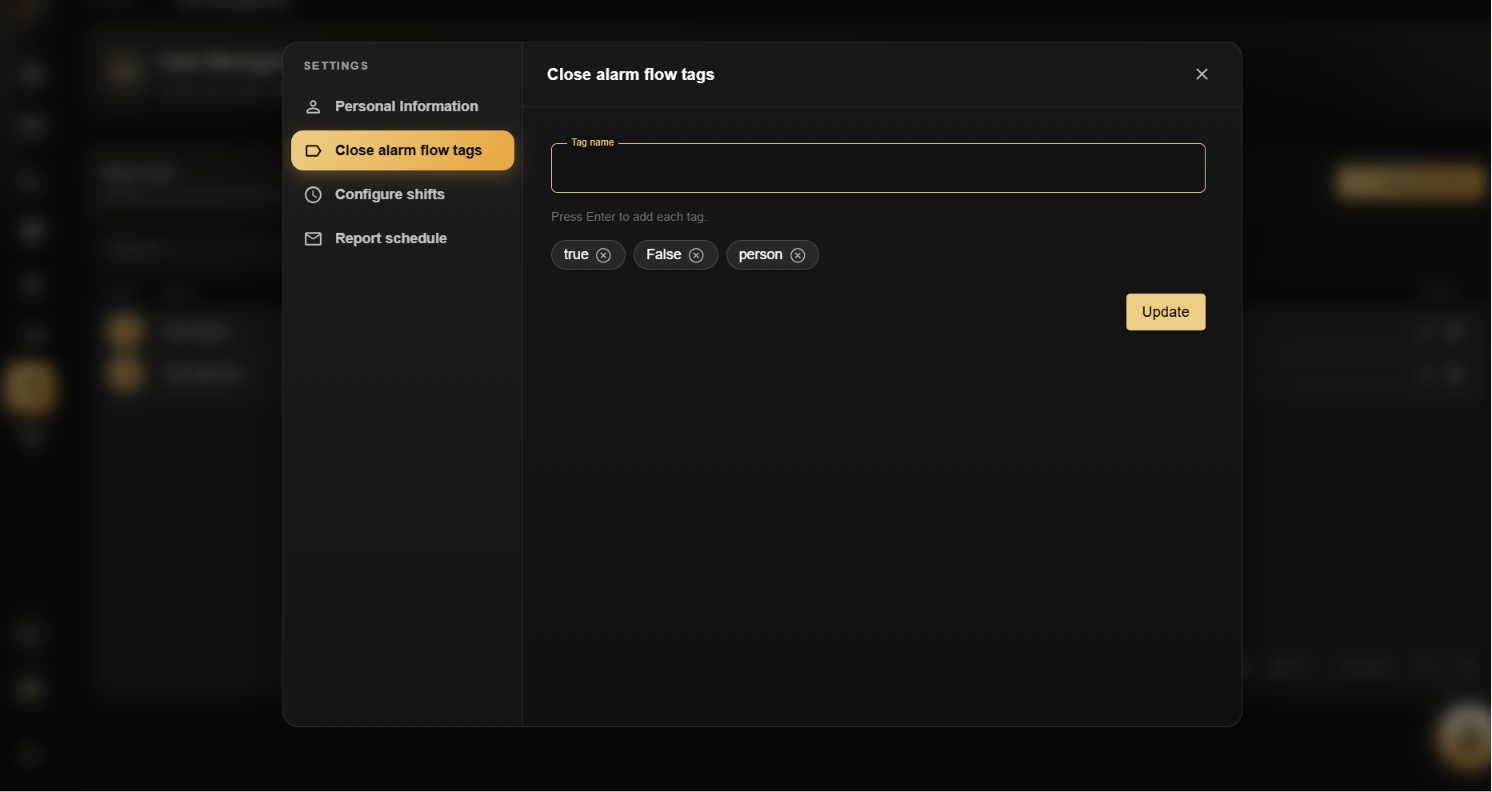Open Configure shifts settings
Screen dimensions: 1492x792
coord(402,195)
